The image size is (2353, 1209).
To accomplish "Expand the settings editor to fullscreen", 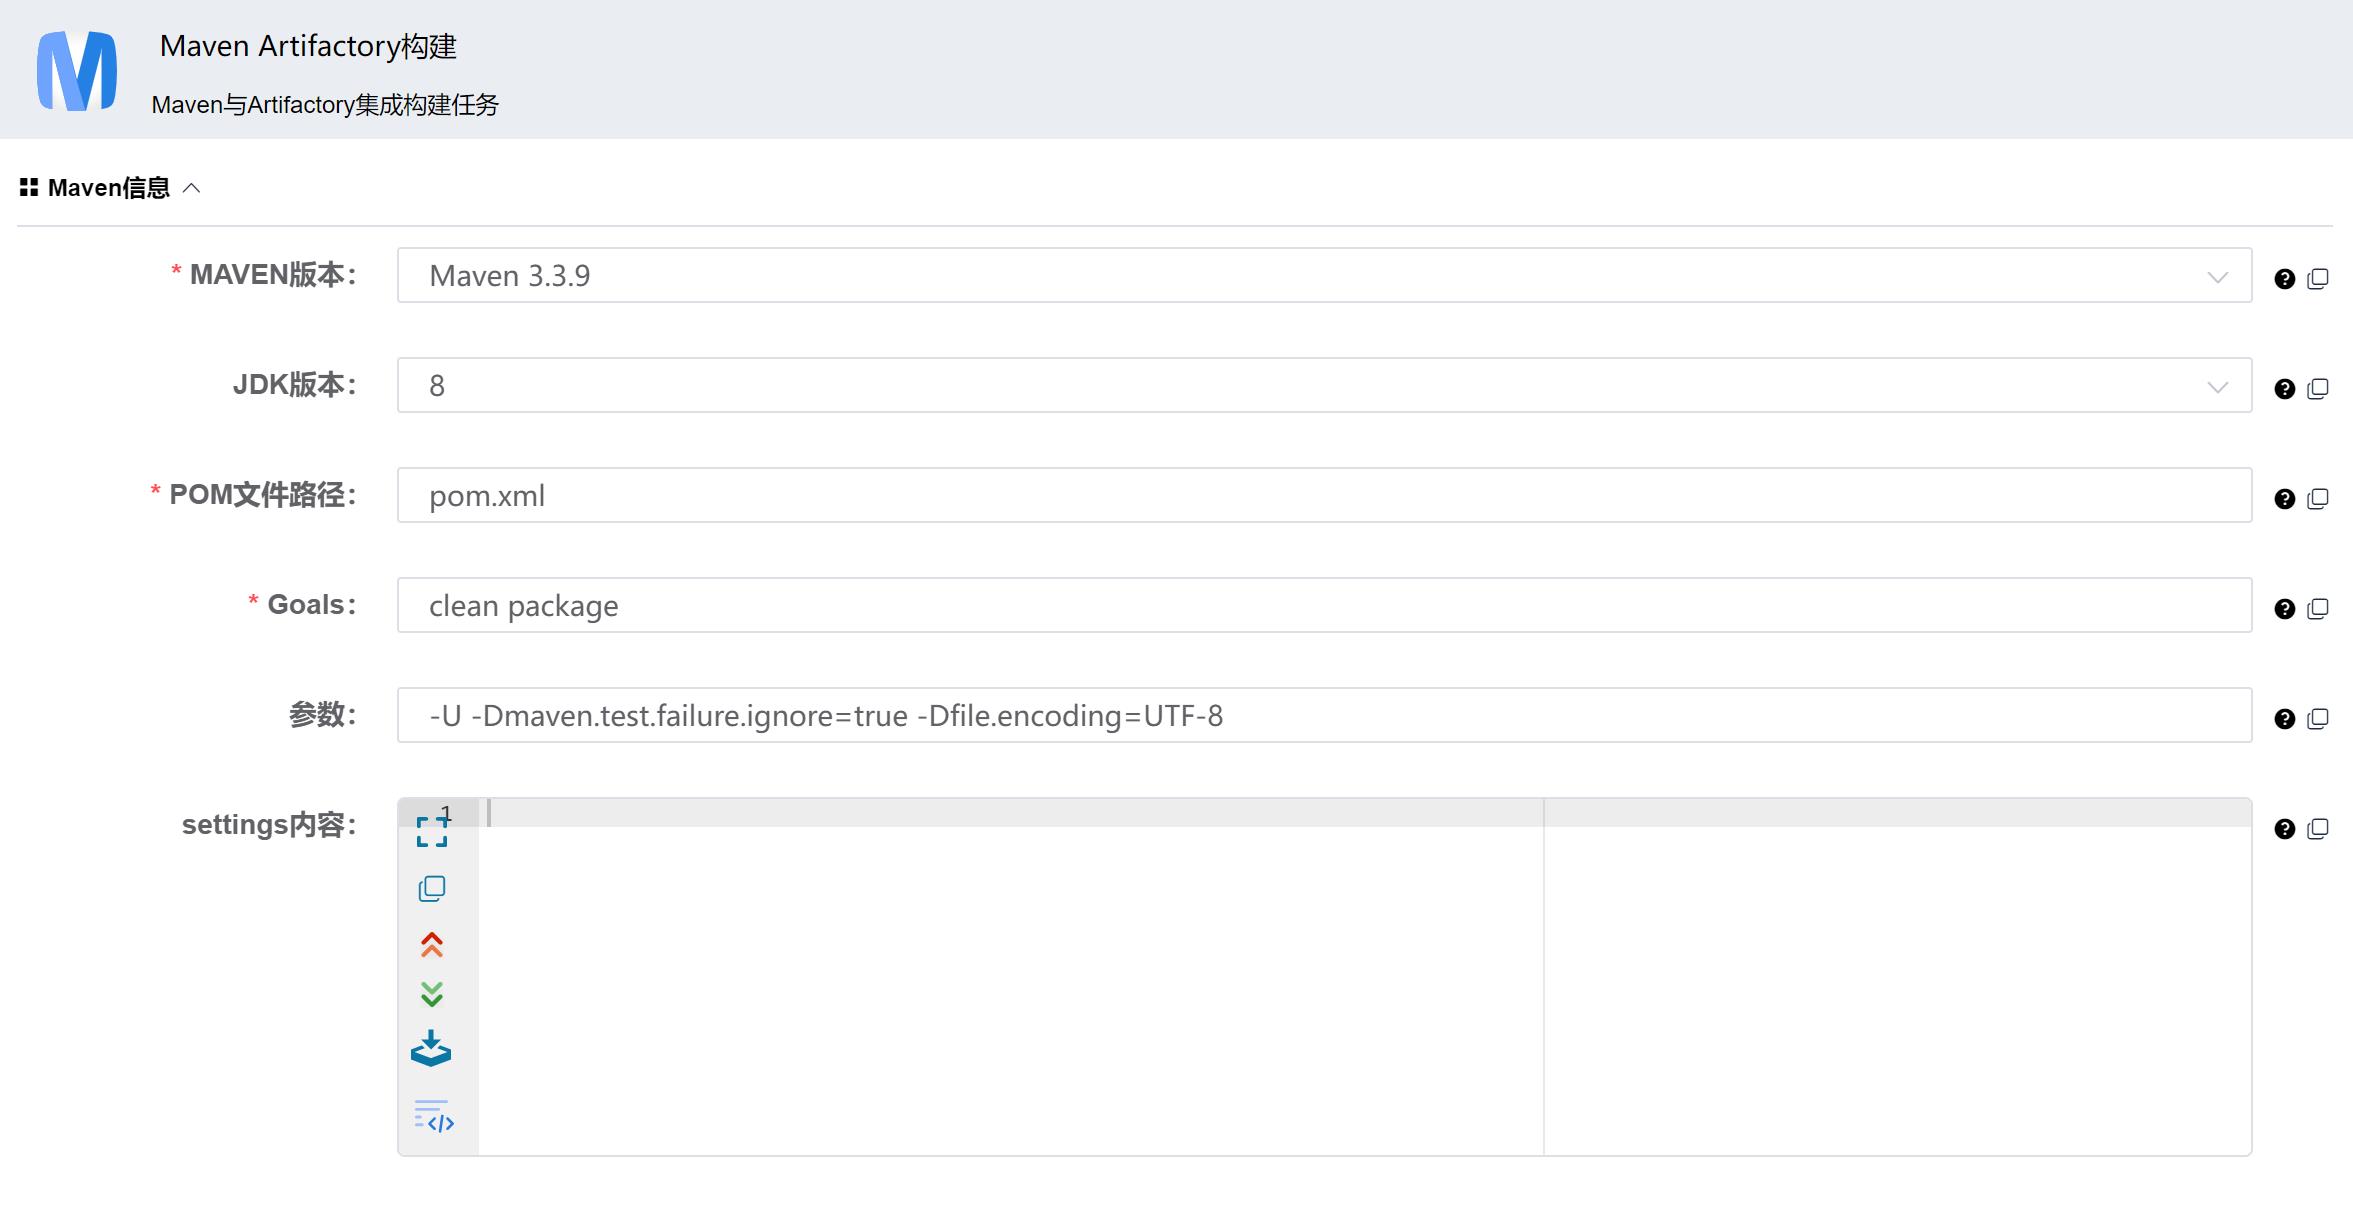I will 433,833.
